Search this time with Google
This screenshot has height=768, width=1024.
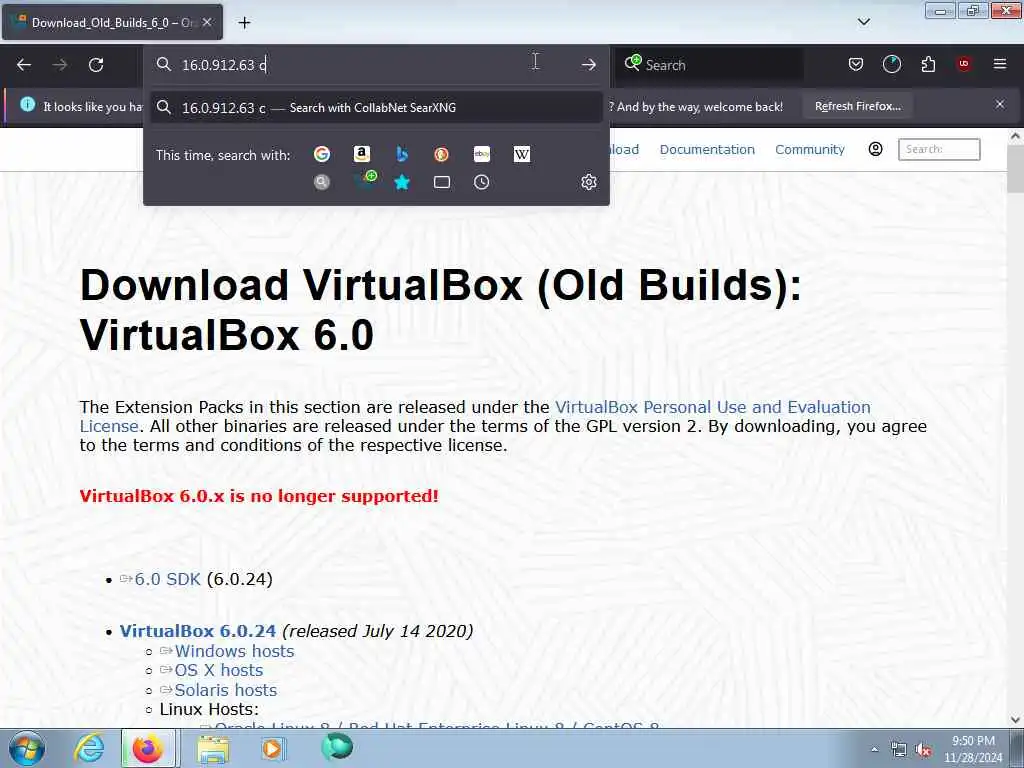pyautogui.click(x=321, y=154)
